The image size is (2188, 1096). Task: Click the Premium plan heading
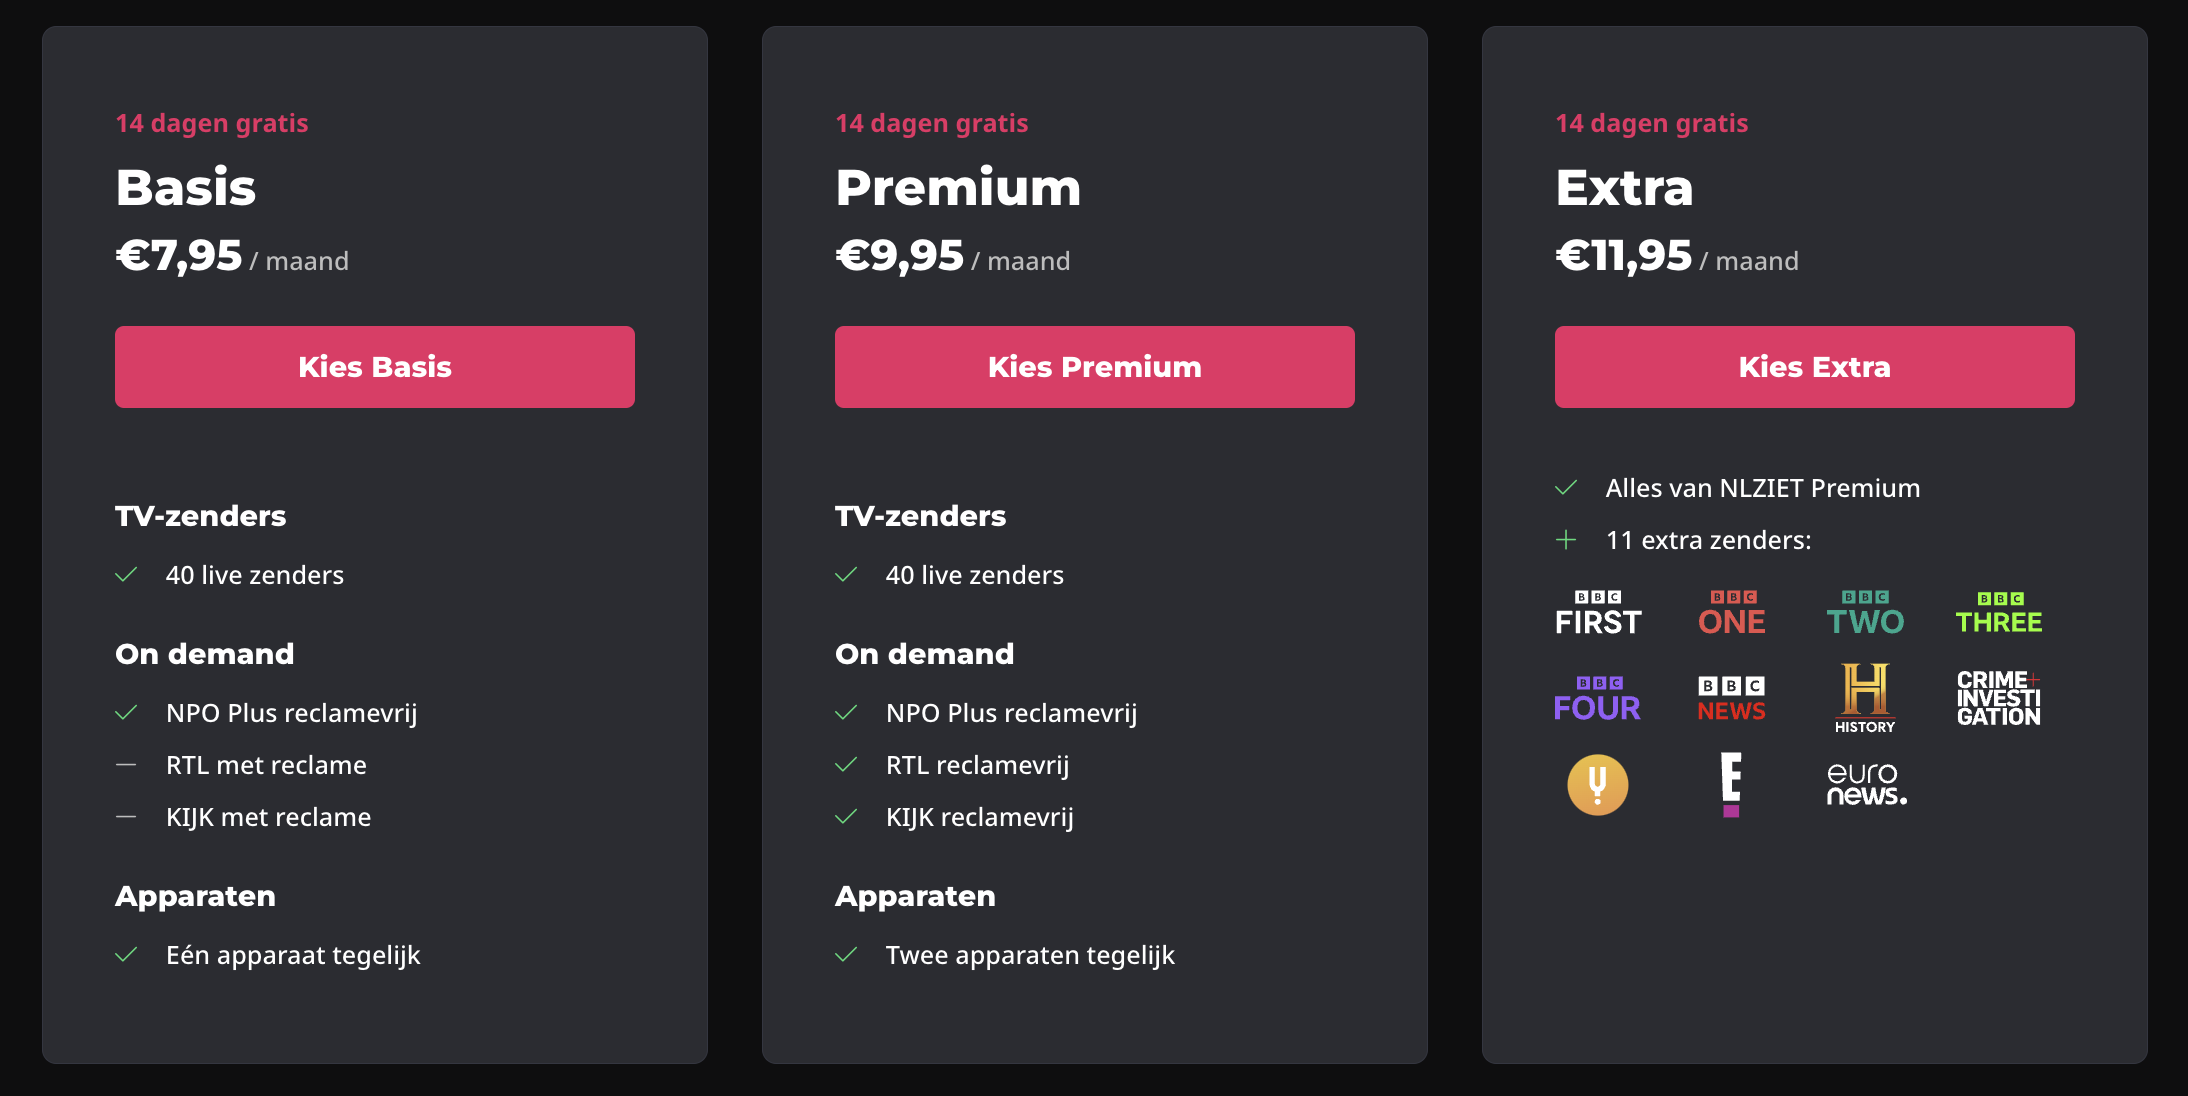click(x=958, y=188)
